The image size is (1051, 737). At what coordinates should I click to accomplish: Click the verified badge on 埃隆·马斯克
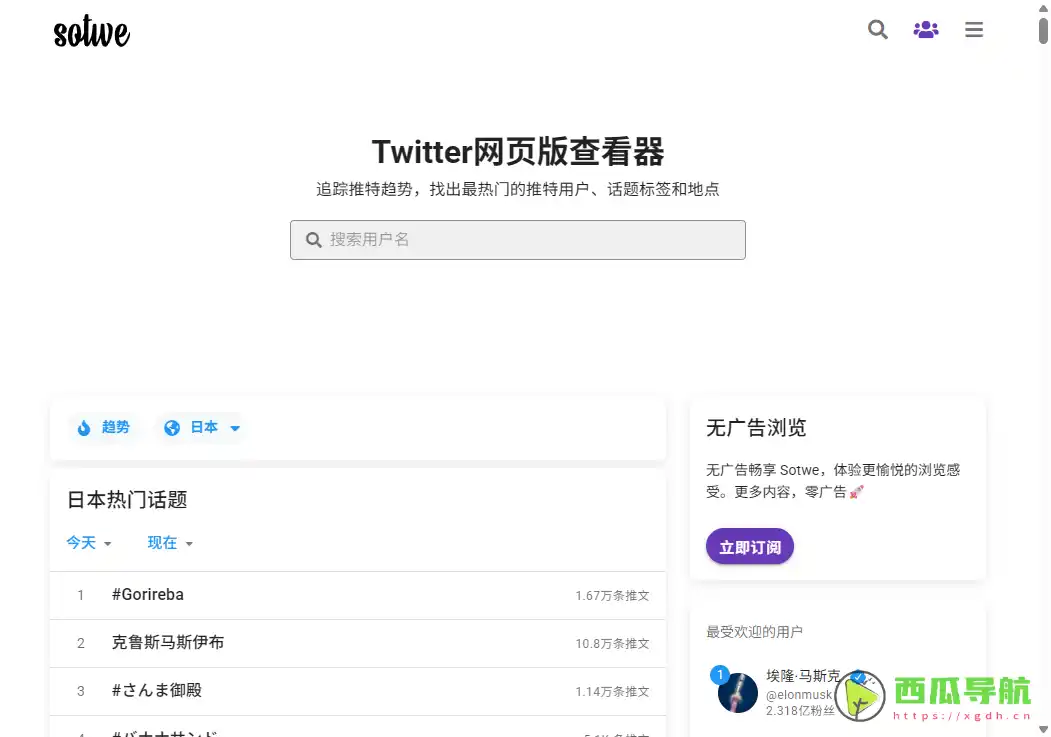857,677
